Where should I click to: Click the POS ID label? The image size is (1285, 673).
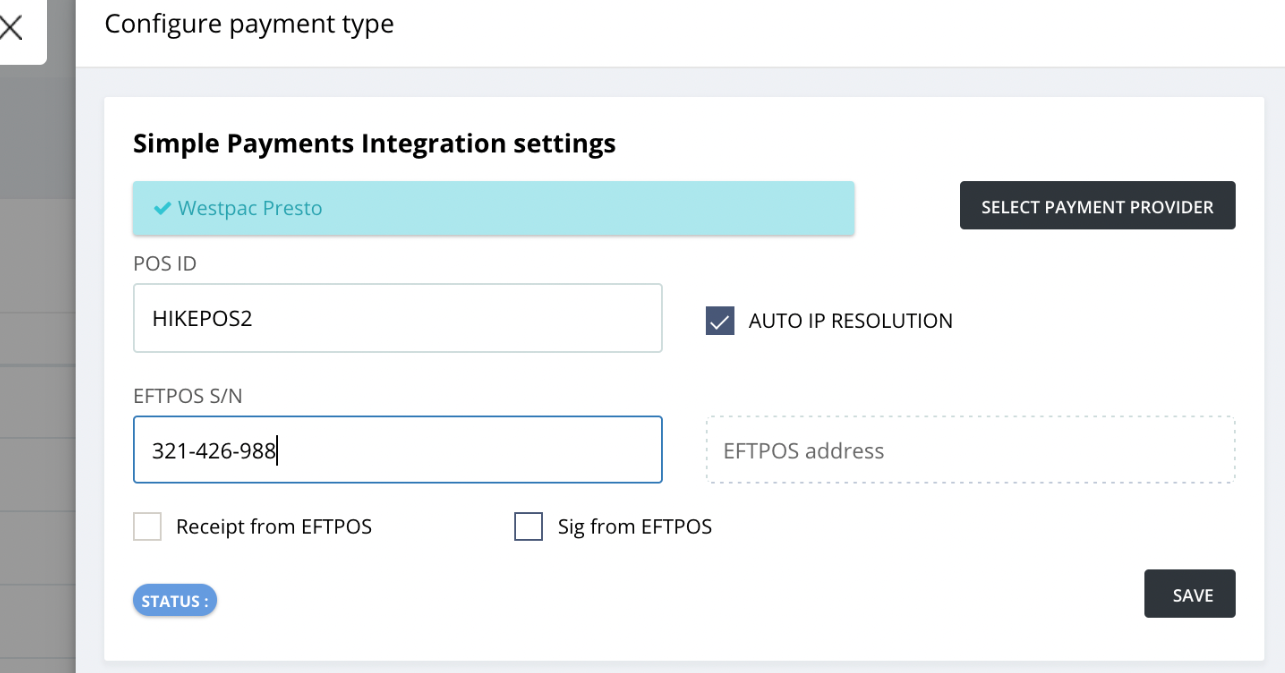coord(165,263)
